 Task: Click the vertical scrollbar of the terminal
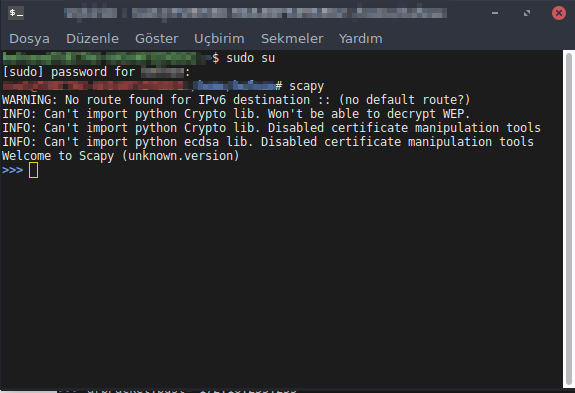coord(569,218)
